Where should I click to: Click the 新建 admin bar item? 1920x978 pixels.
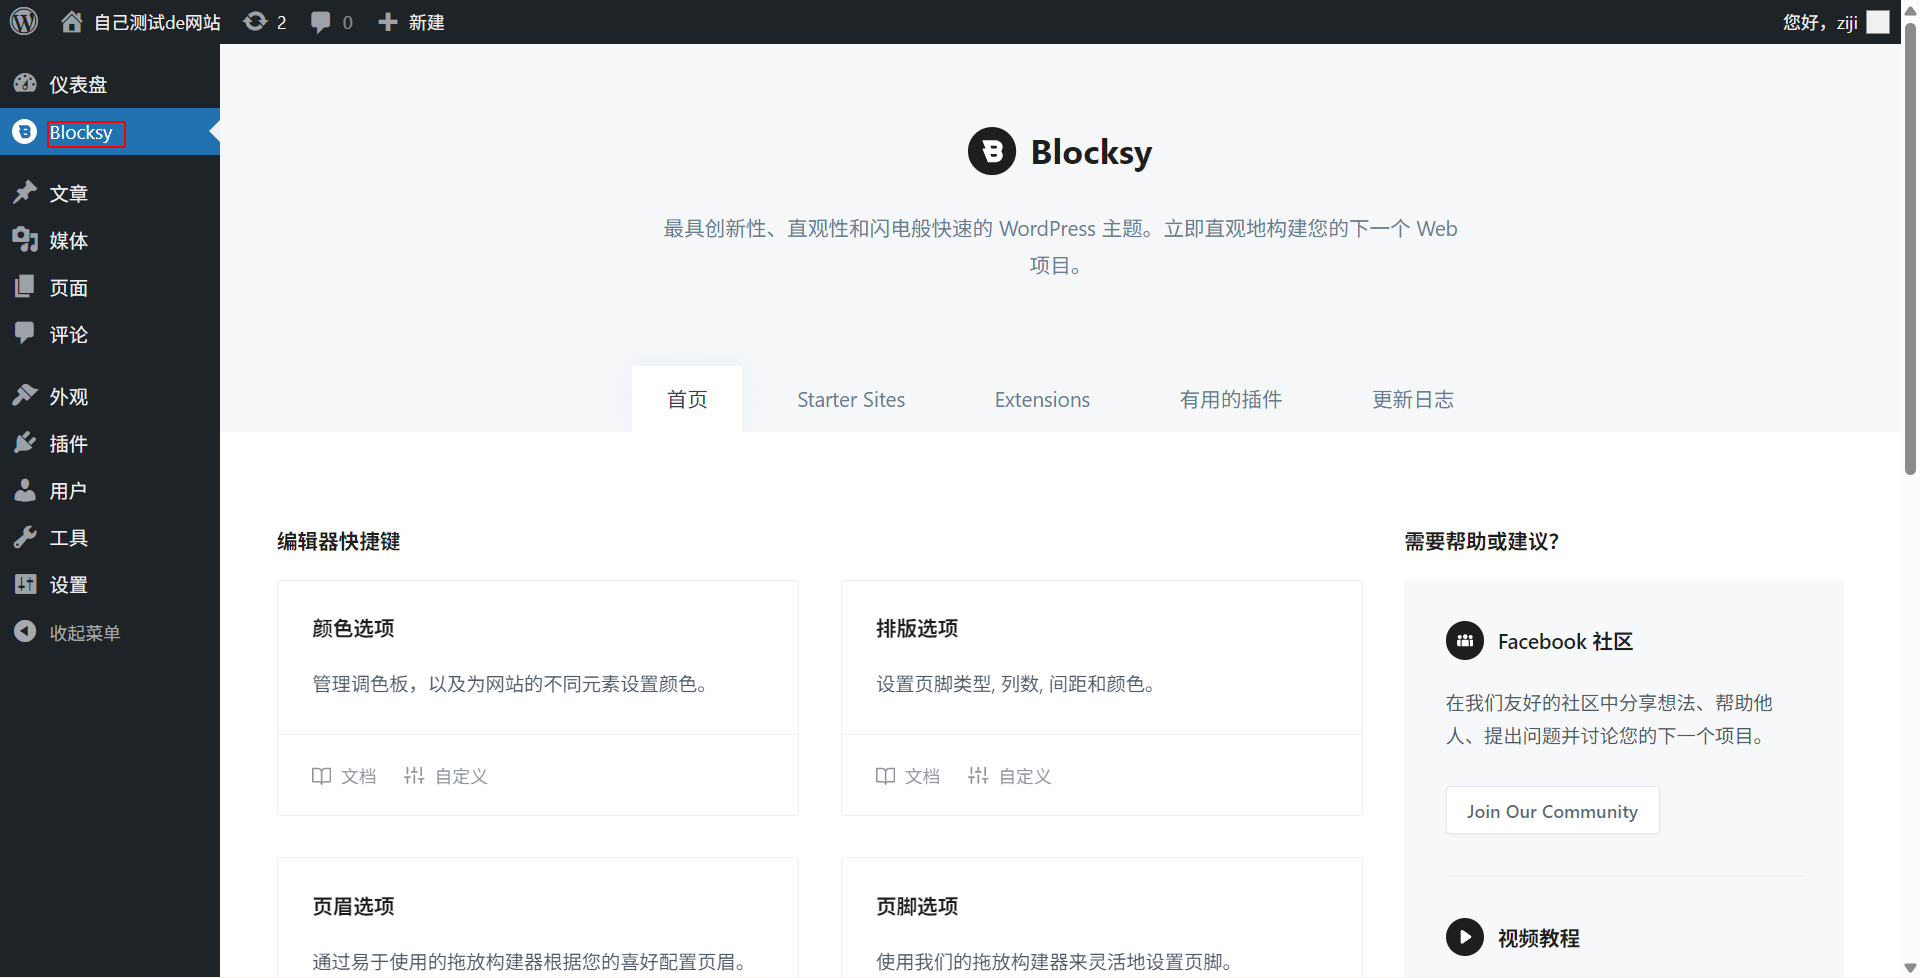tap(426, 22)
